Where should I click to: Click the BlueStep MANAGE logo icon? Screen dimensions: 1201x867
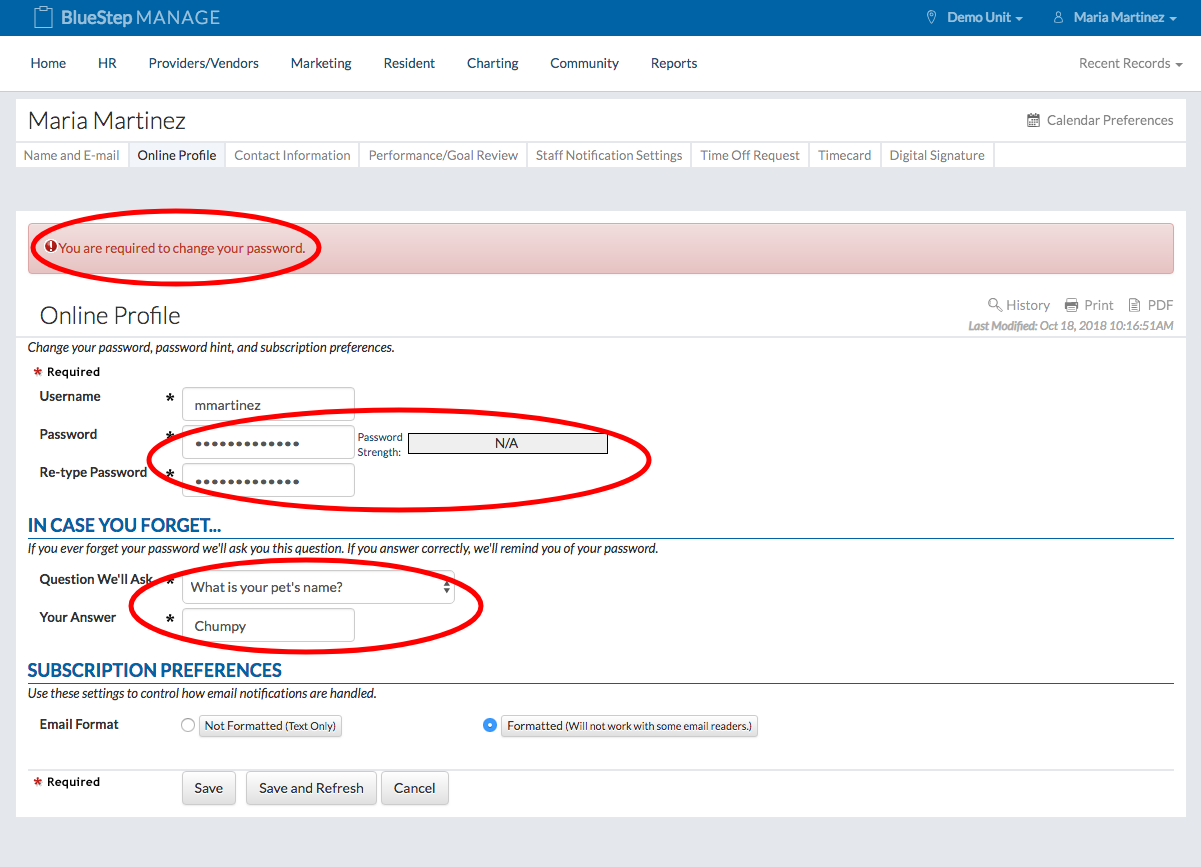43,18
